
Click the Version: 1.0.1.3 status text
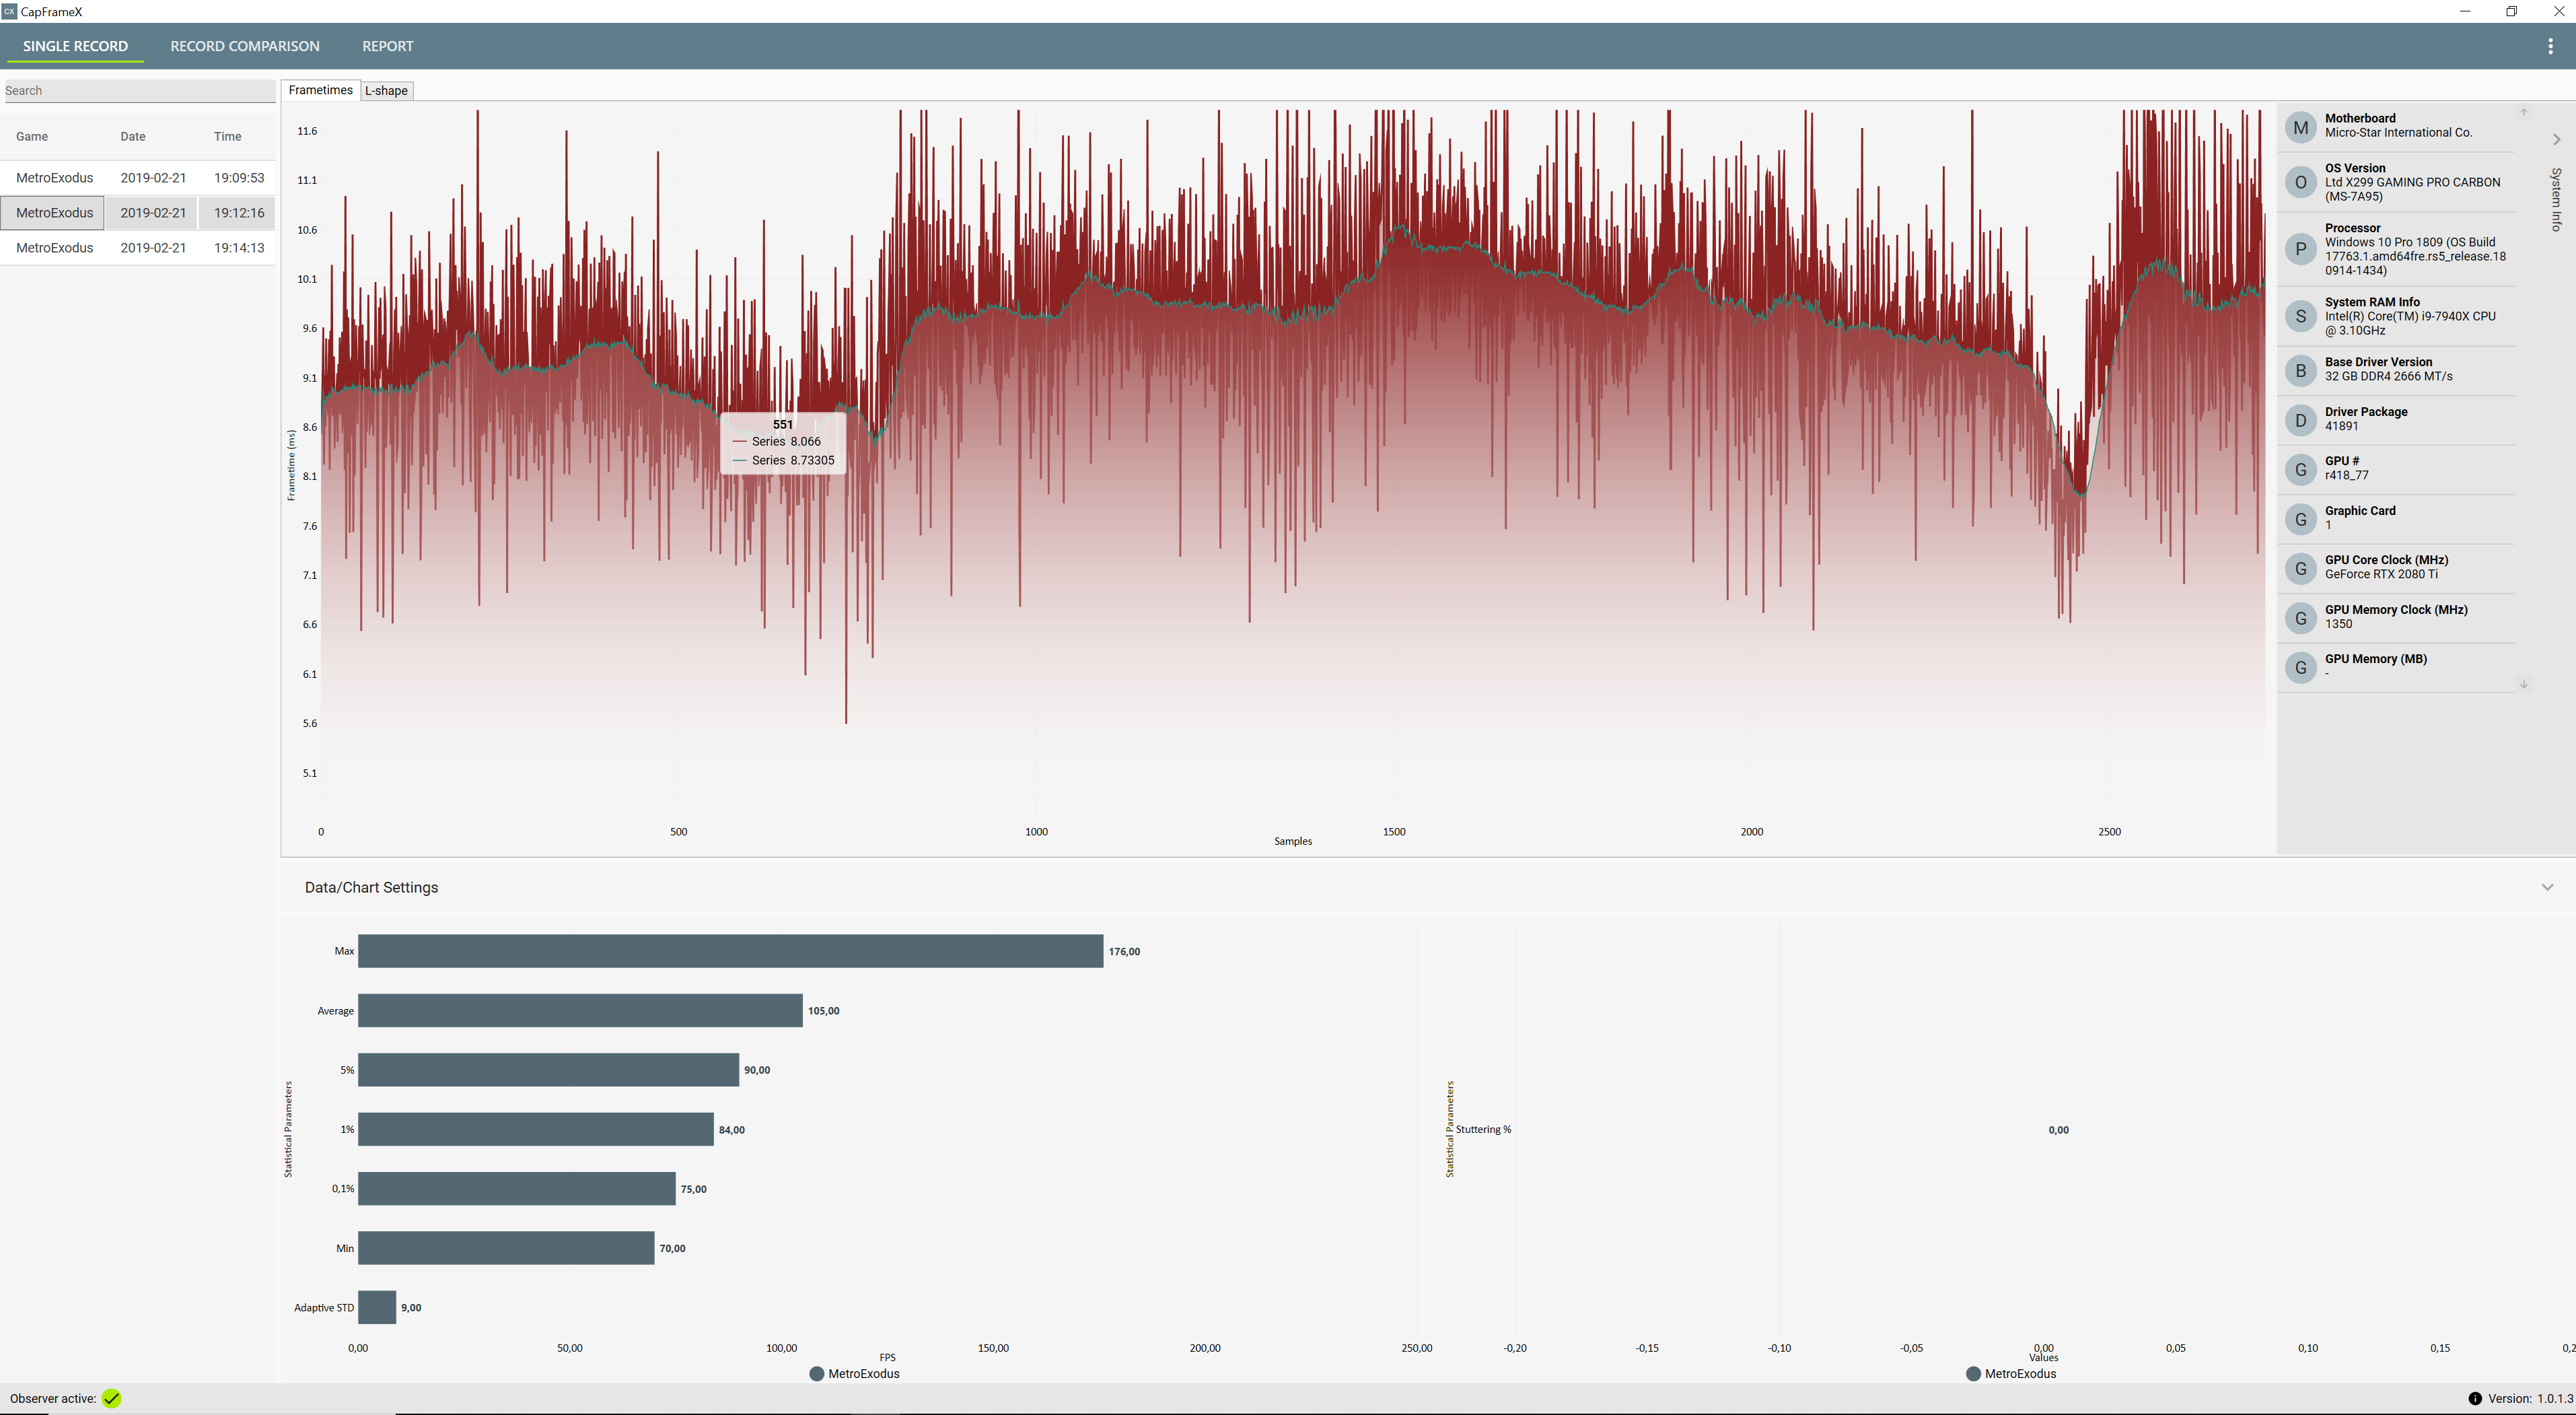click(x=2530, y=1399)
